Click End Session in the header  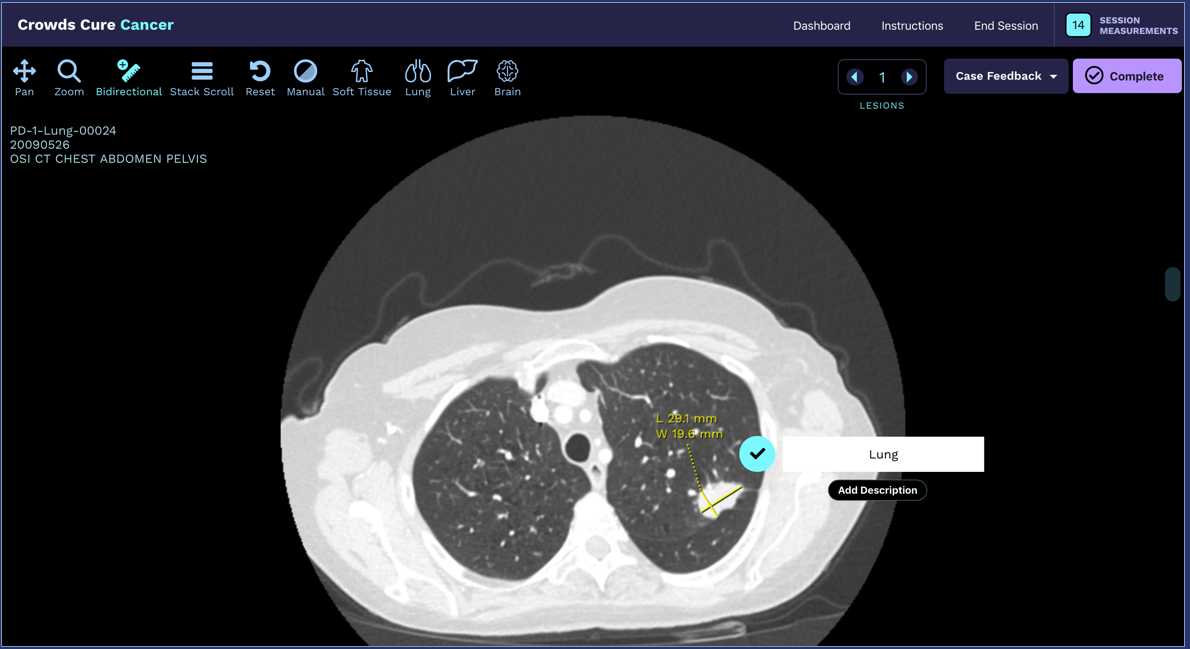point(1006,26)
